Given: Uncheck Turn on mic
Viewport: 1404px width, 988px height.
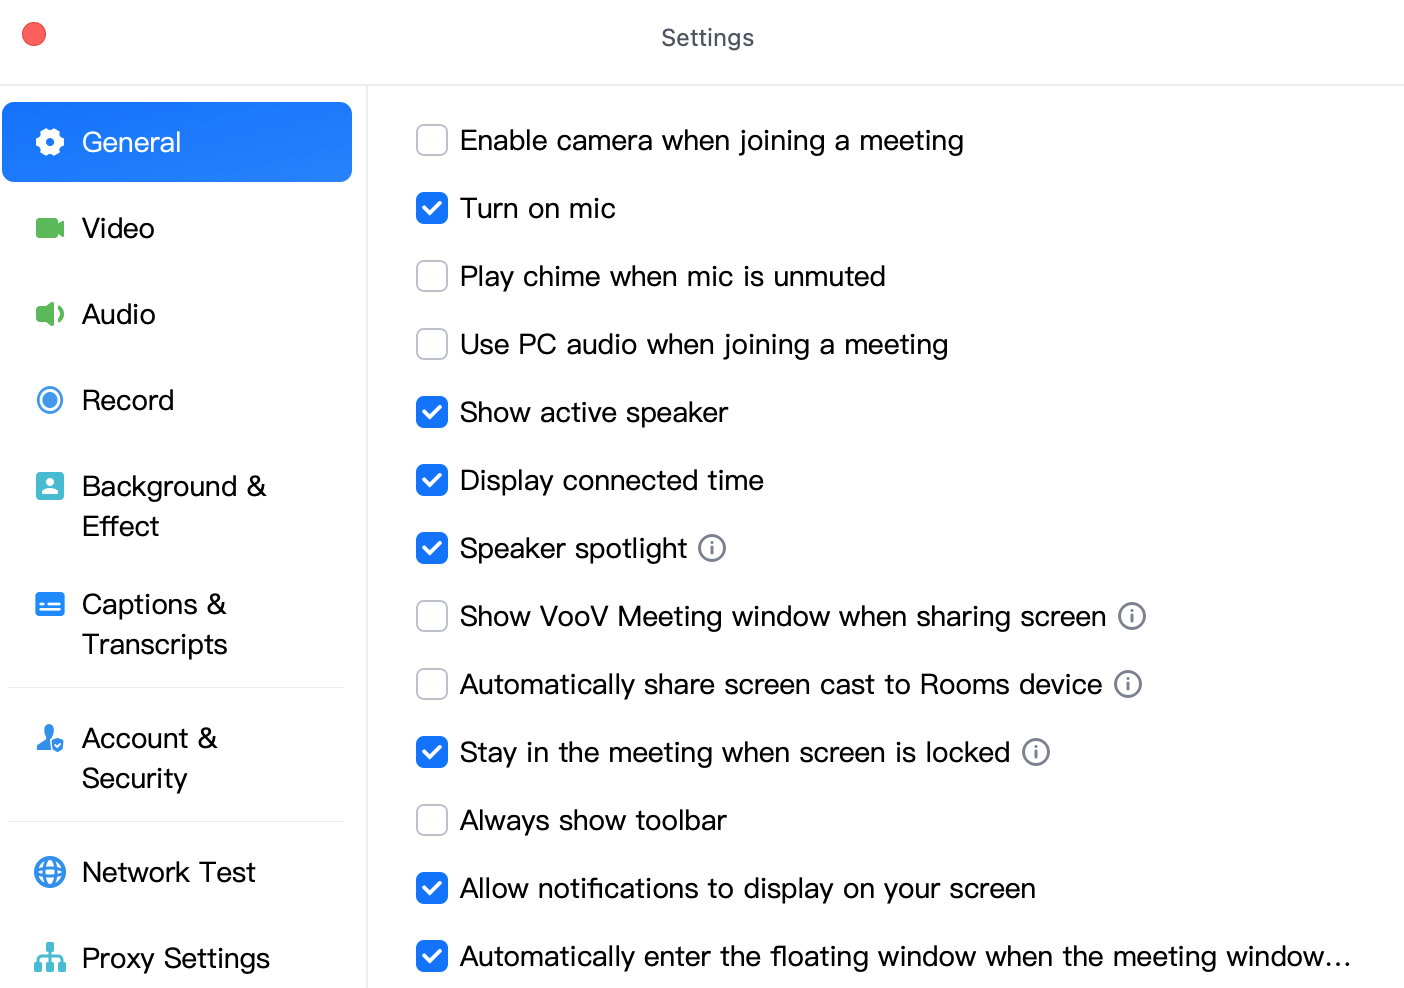Looking at the screenshot, I should [431, 208].
